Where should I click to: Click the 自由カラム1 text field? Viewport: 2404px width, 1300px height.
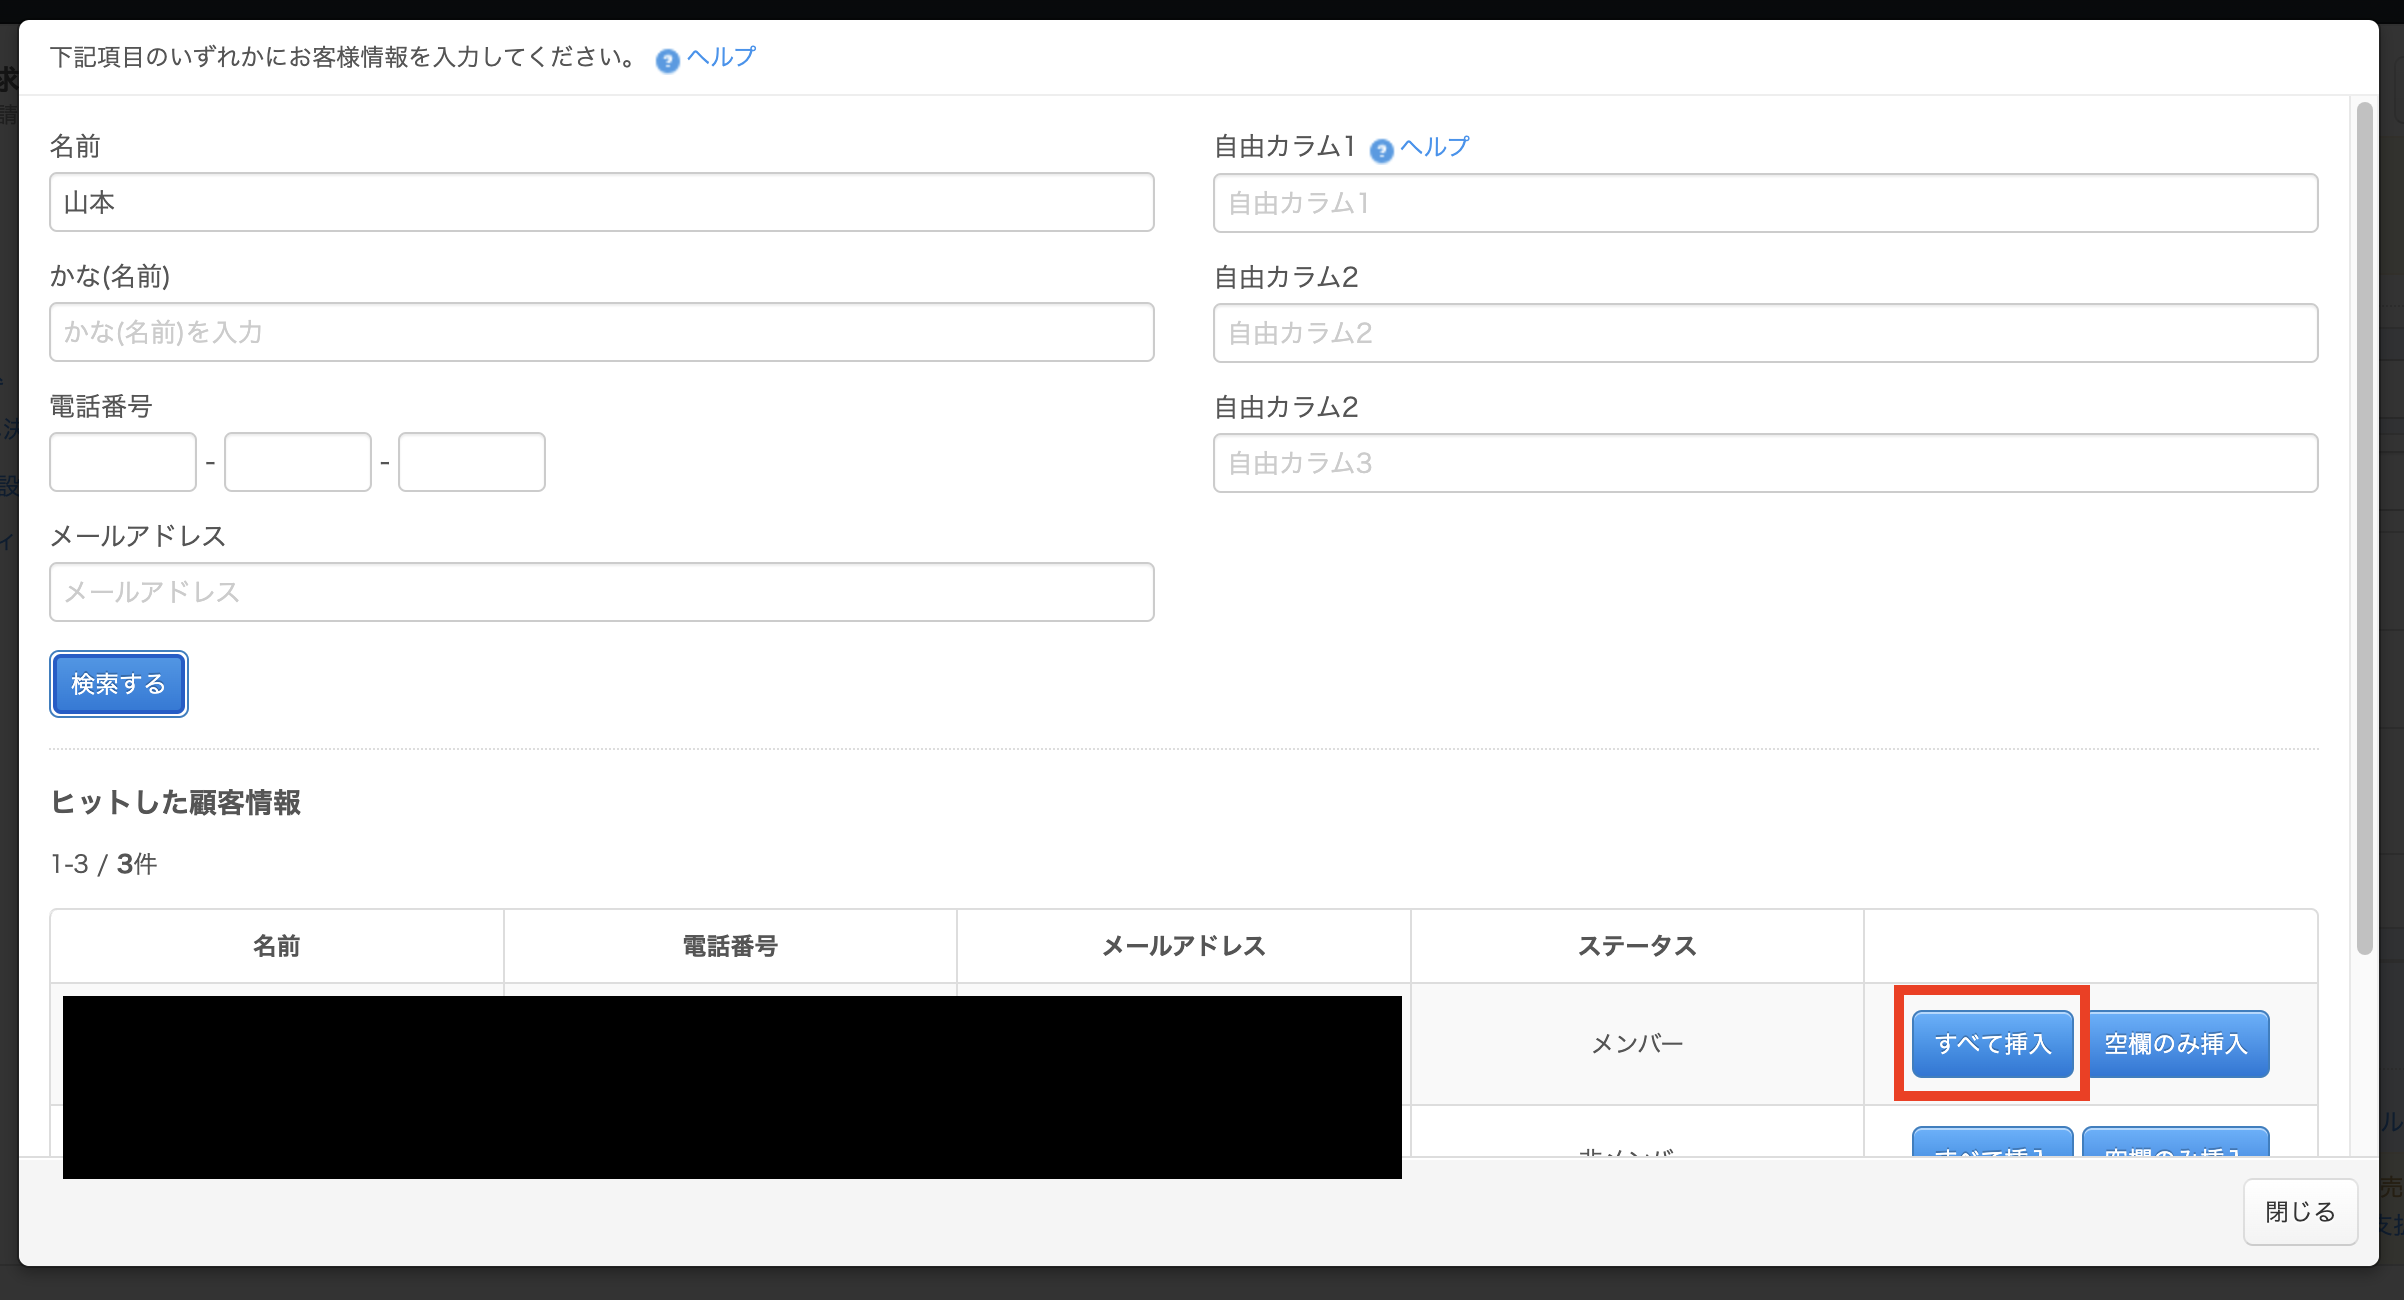pos(1765,204)
